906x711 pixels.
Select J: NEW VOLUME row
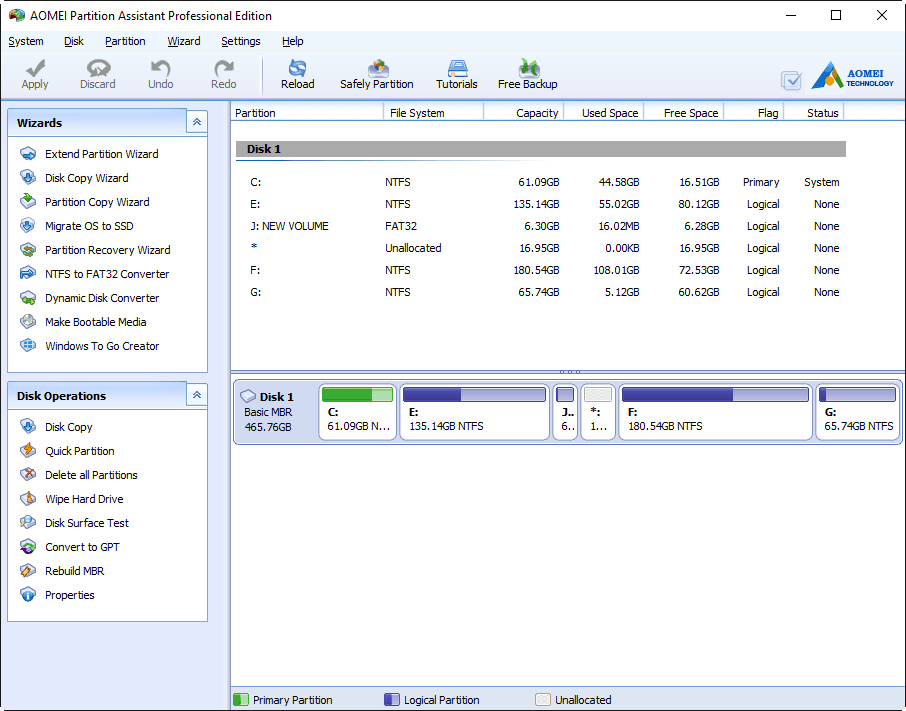(541, 226)
